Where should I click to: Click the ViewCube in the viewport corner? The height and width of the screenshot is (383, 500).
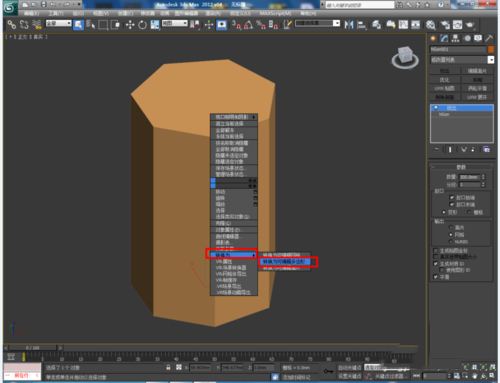pos(405,57)
